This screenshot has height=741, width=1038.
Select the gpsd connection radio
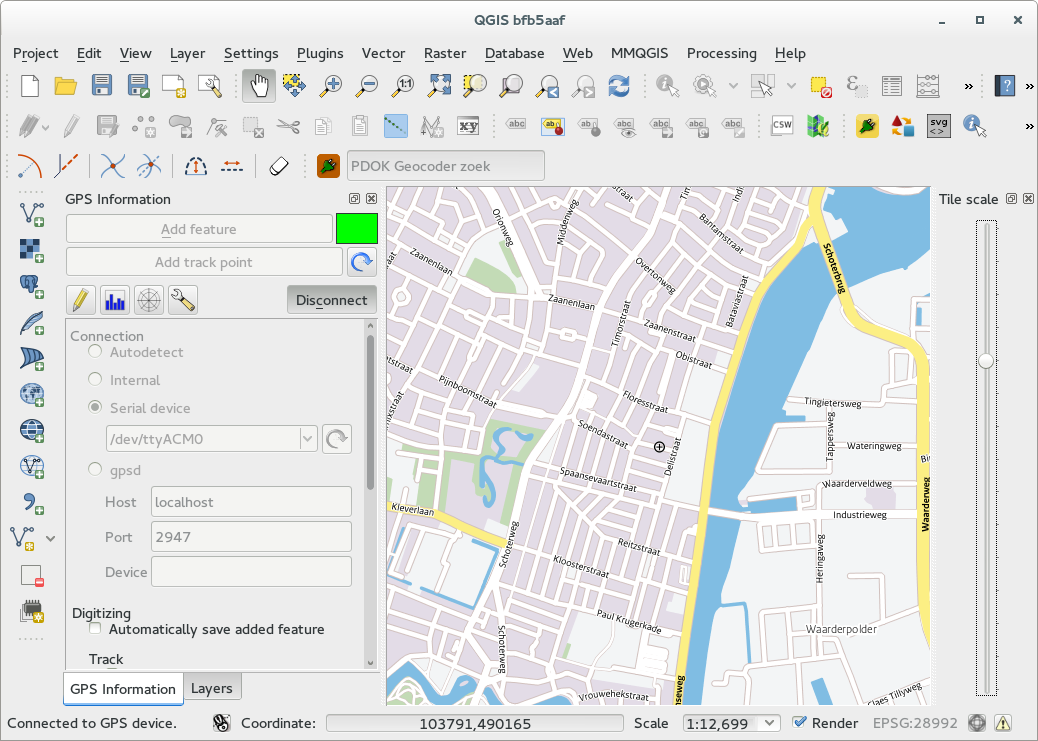tap(95, 469)
